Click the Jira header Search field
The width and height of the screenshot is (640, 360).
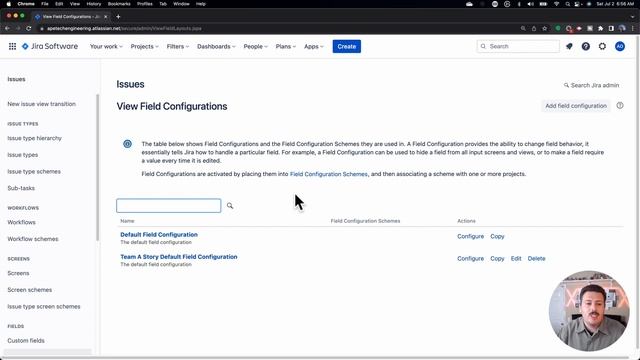pyautogui.click(x=518, y=47)
